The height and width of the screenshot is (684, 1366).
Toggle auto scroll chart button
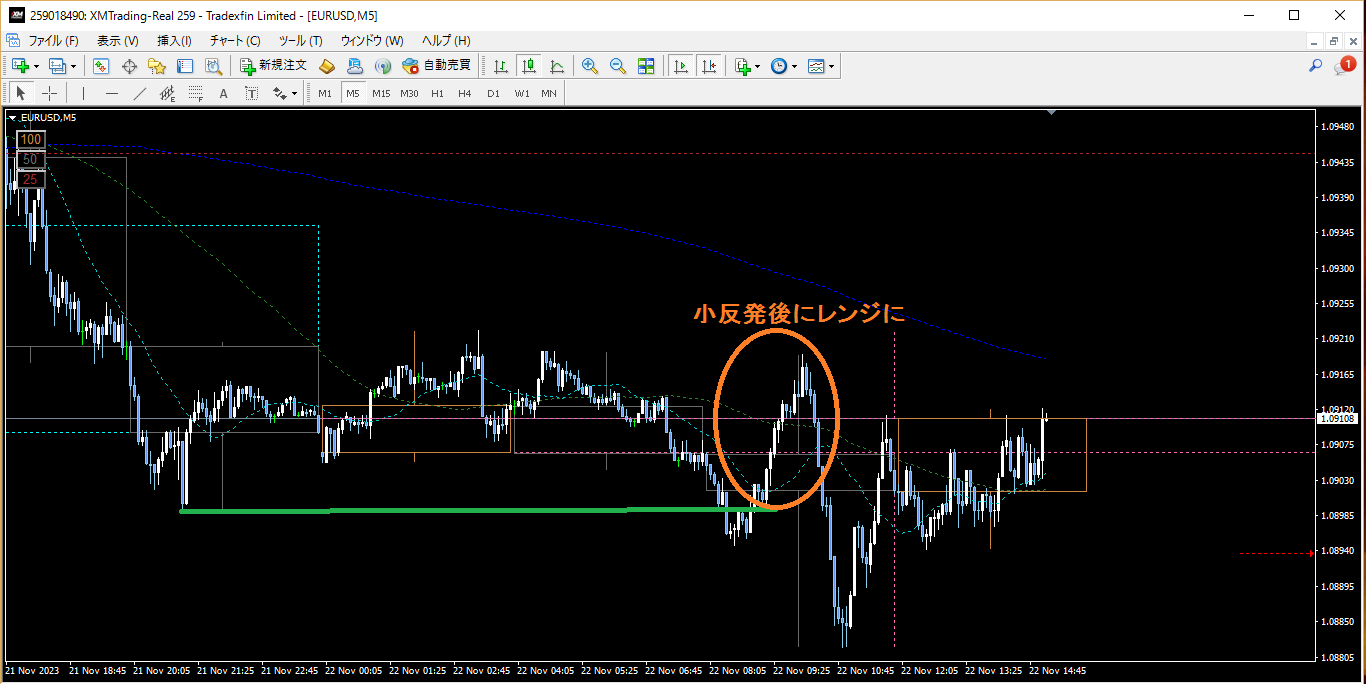coord(681,66)
